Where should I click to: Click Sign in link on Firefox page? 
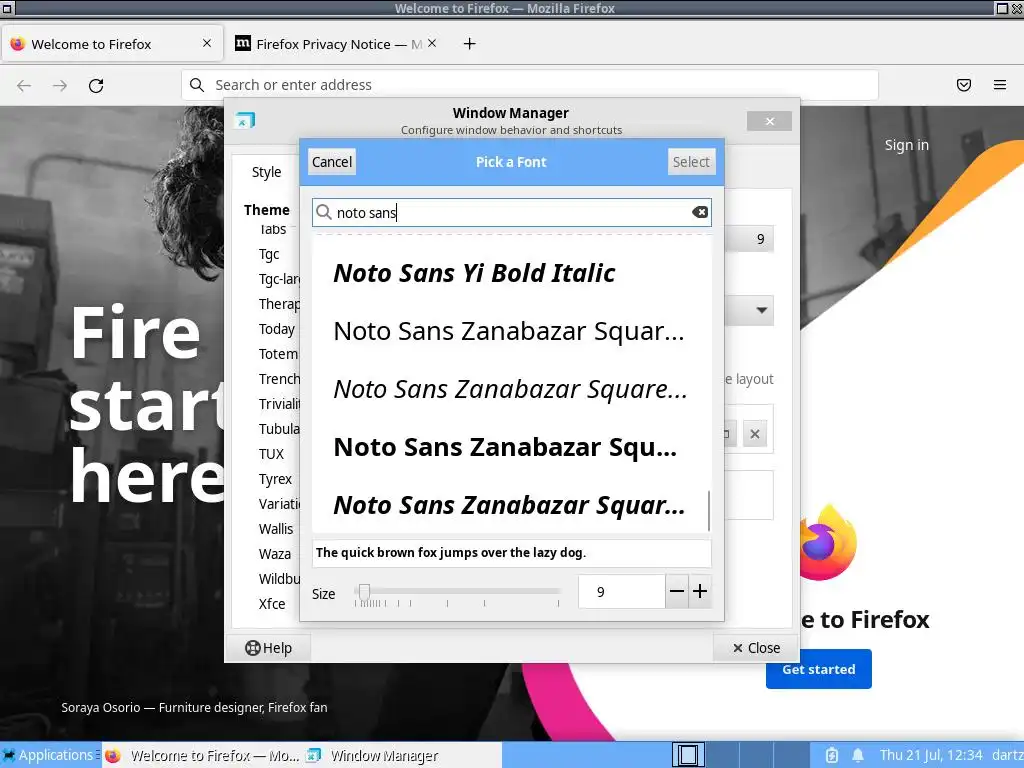click(x=906, y=145)
